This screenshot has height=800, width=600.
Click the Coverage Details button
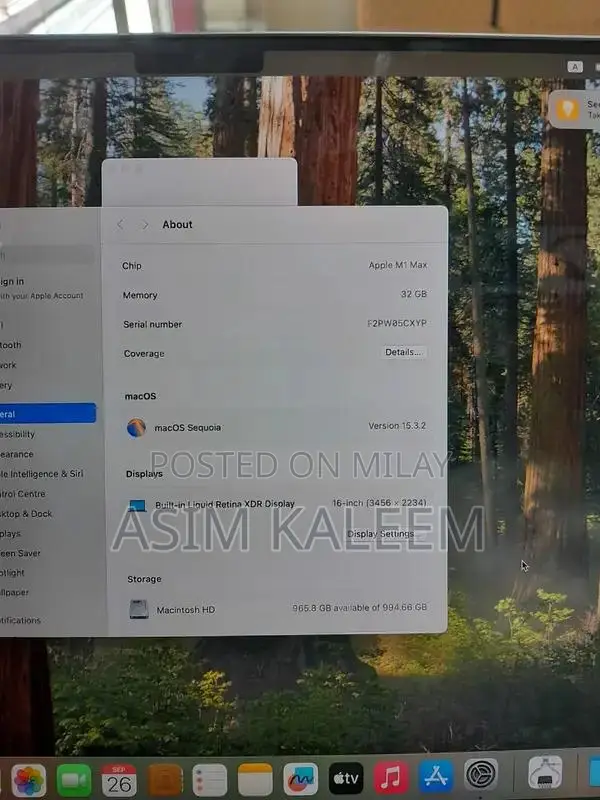(x=404, y=352)
